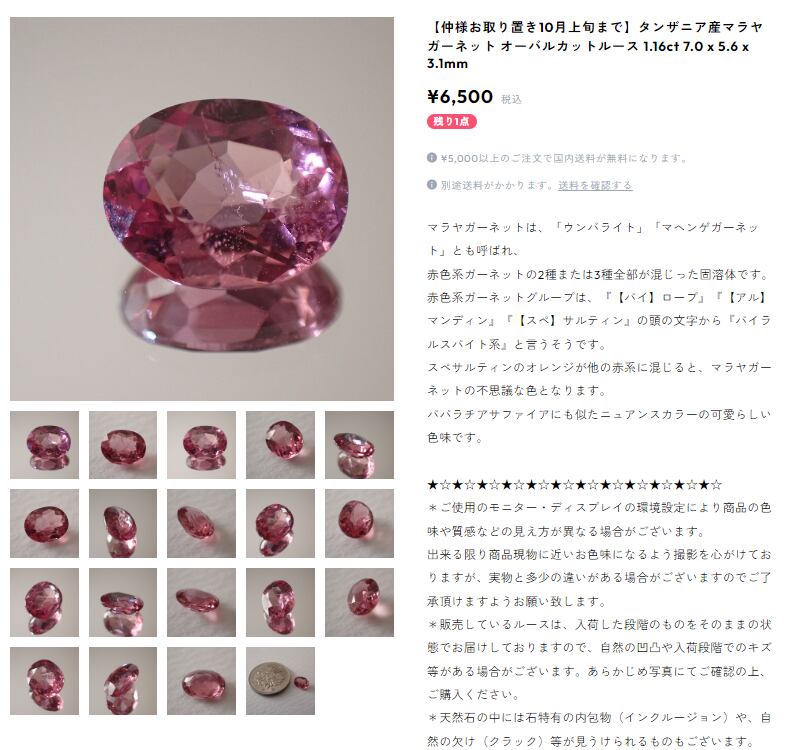This screenshot has width=811, height=750.
Task: Show the first thumbnail in the fourth row
Action: [44, 681]
